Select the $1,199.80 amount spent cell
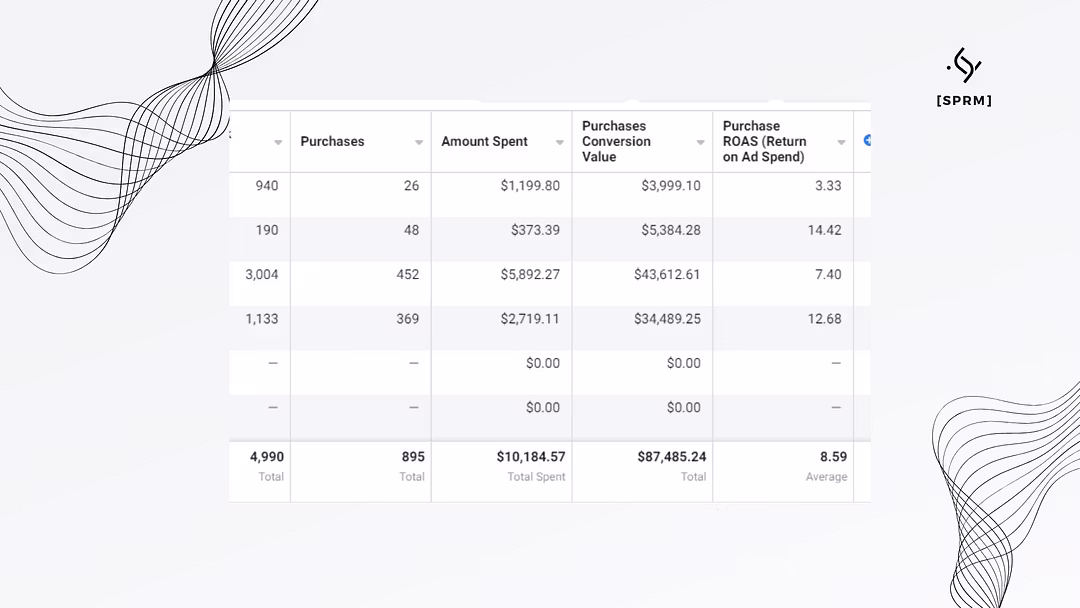The width and height of the screenshot is (1080, 608). point(530,186)
